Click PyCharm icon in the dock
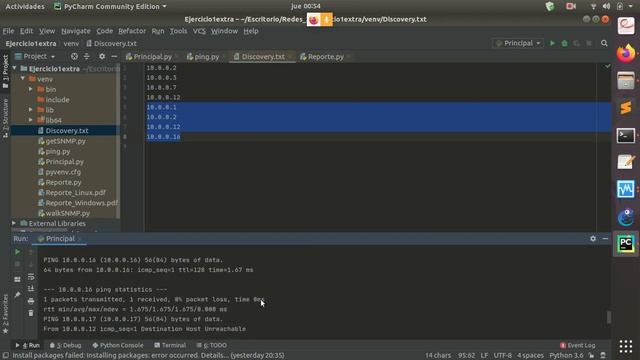The width and height of the screenshot is (640, 360). point(626,244)
